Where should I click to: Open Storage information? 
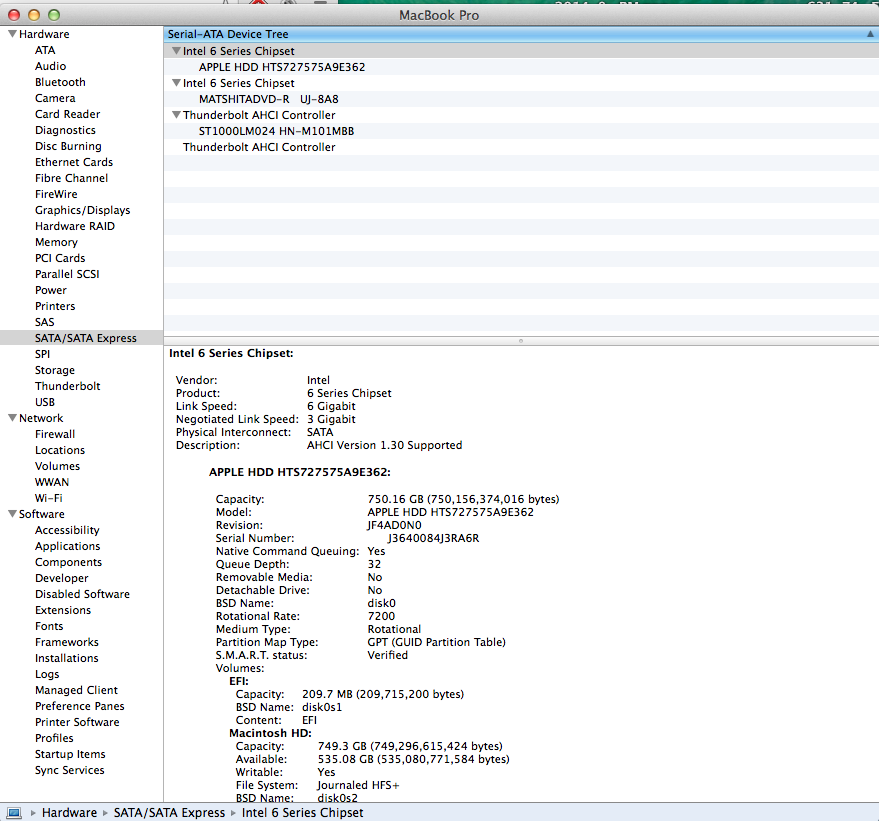pos(54,370)
